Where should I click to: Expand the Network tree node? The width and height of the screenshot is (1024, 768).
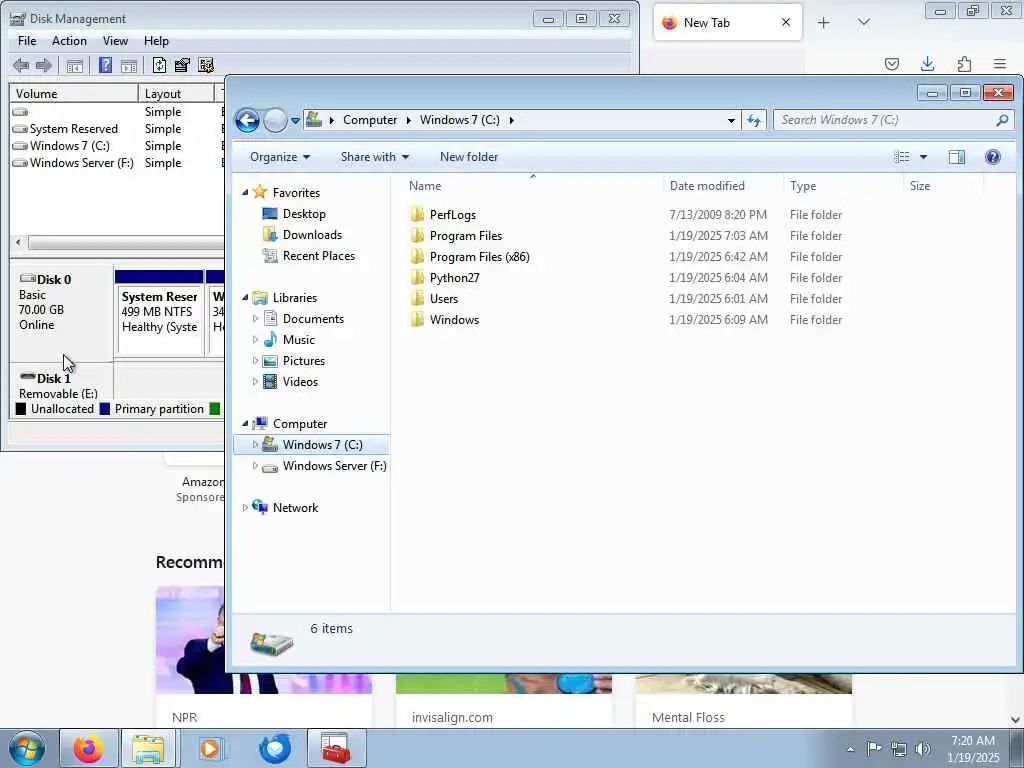tap(246, 508)
